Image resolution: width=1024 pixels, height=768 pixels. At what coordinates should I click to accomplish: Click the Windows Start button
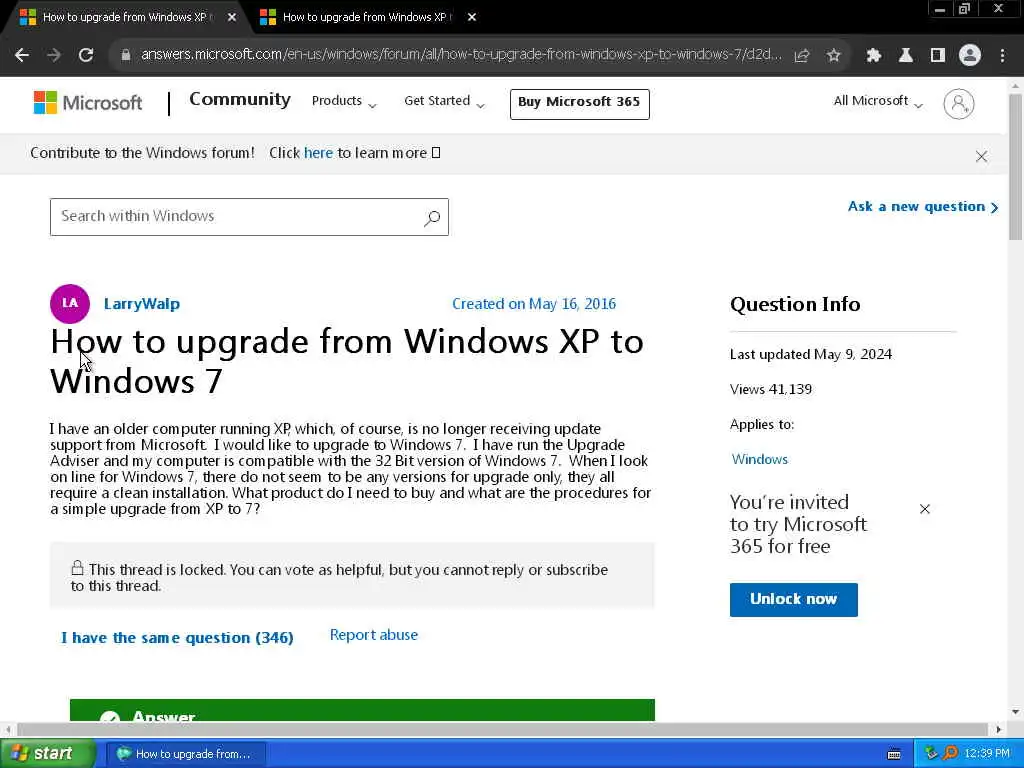click(x=47, y=754)
